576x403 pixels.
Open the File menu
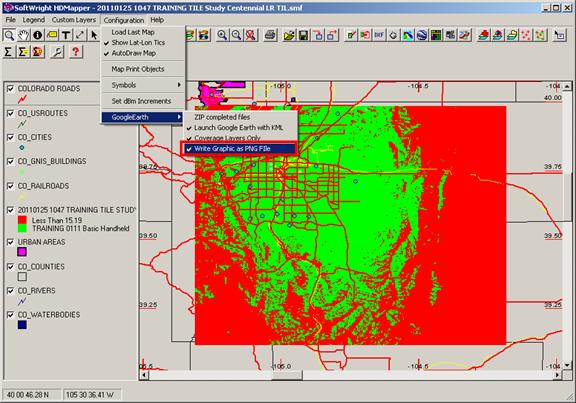[x=11, y=20]
